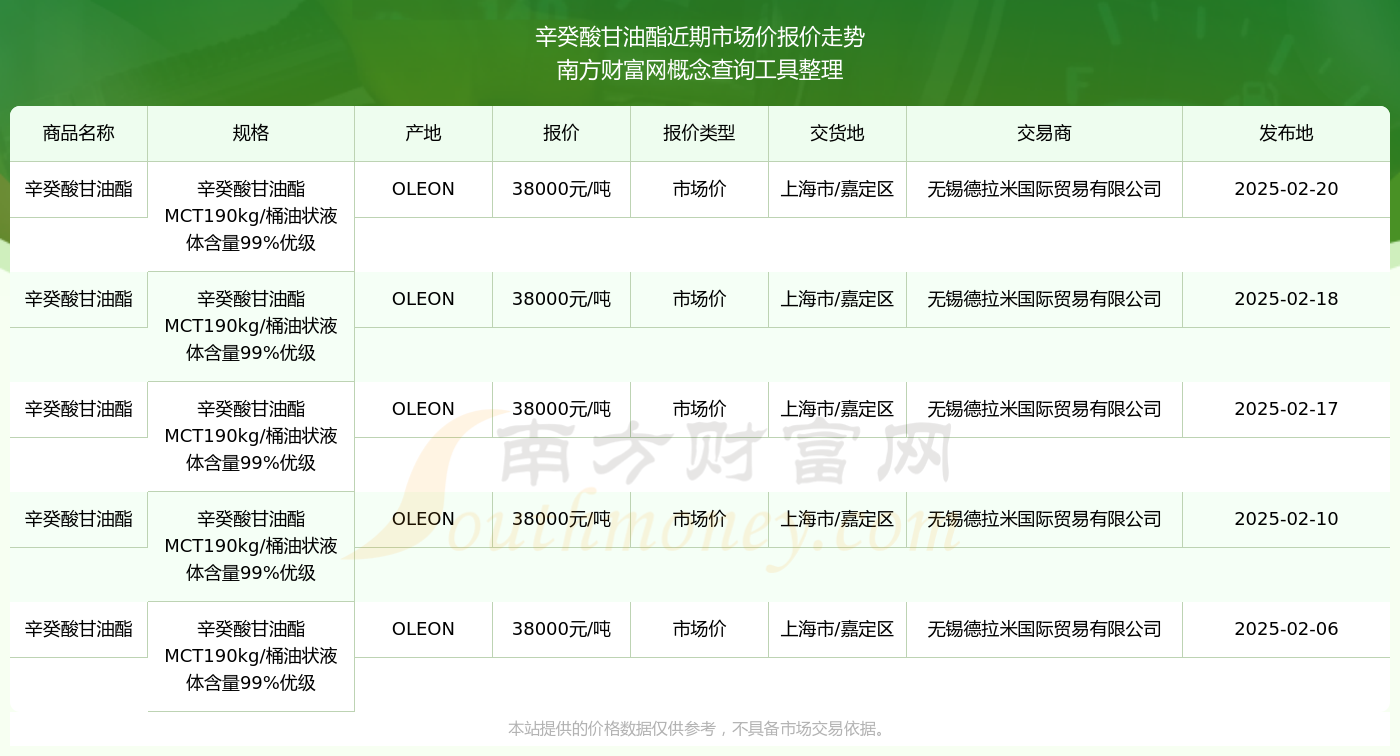
Task: Click 38000元/吨 price in 2025-02-20 row
Action: 561,189
